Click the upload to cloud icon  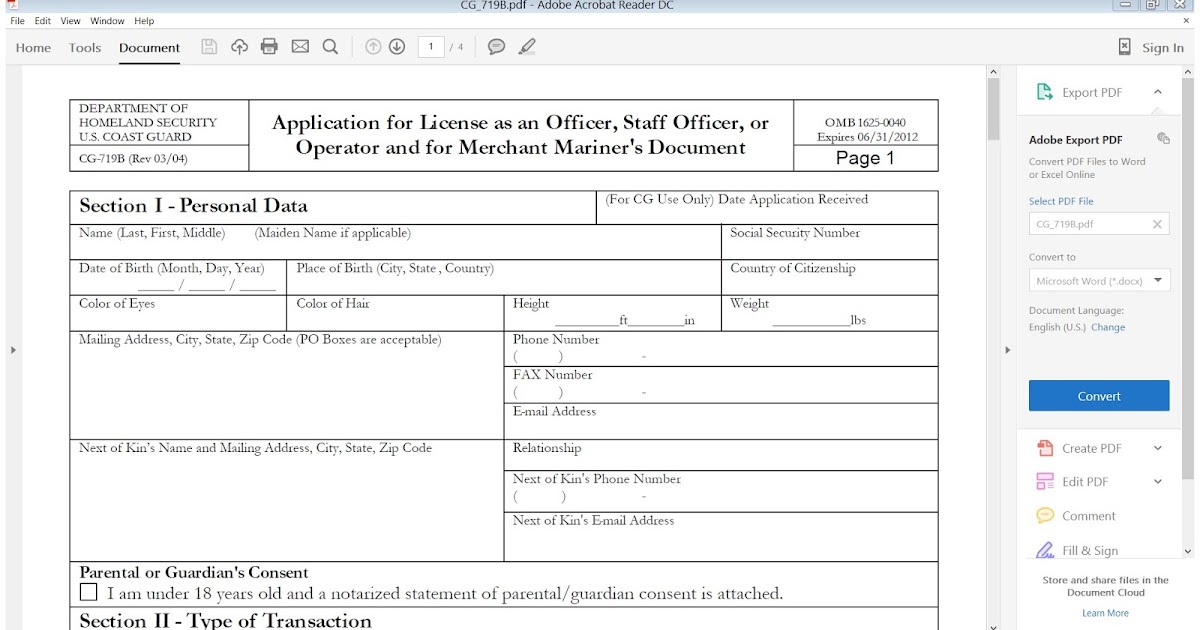coord(239,47)
